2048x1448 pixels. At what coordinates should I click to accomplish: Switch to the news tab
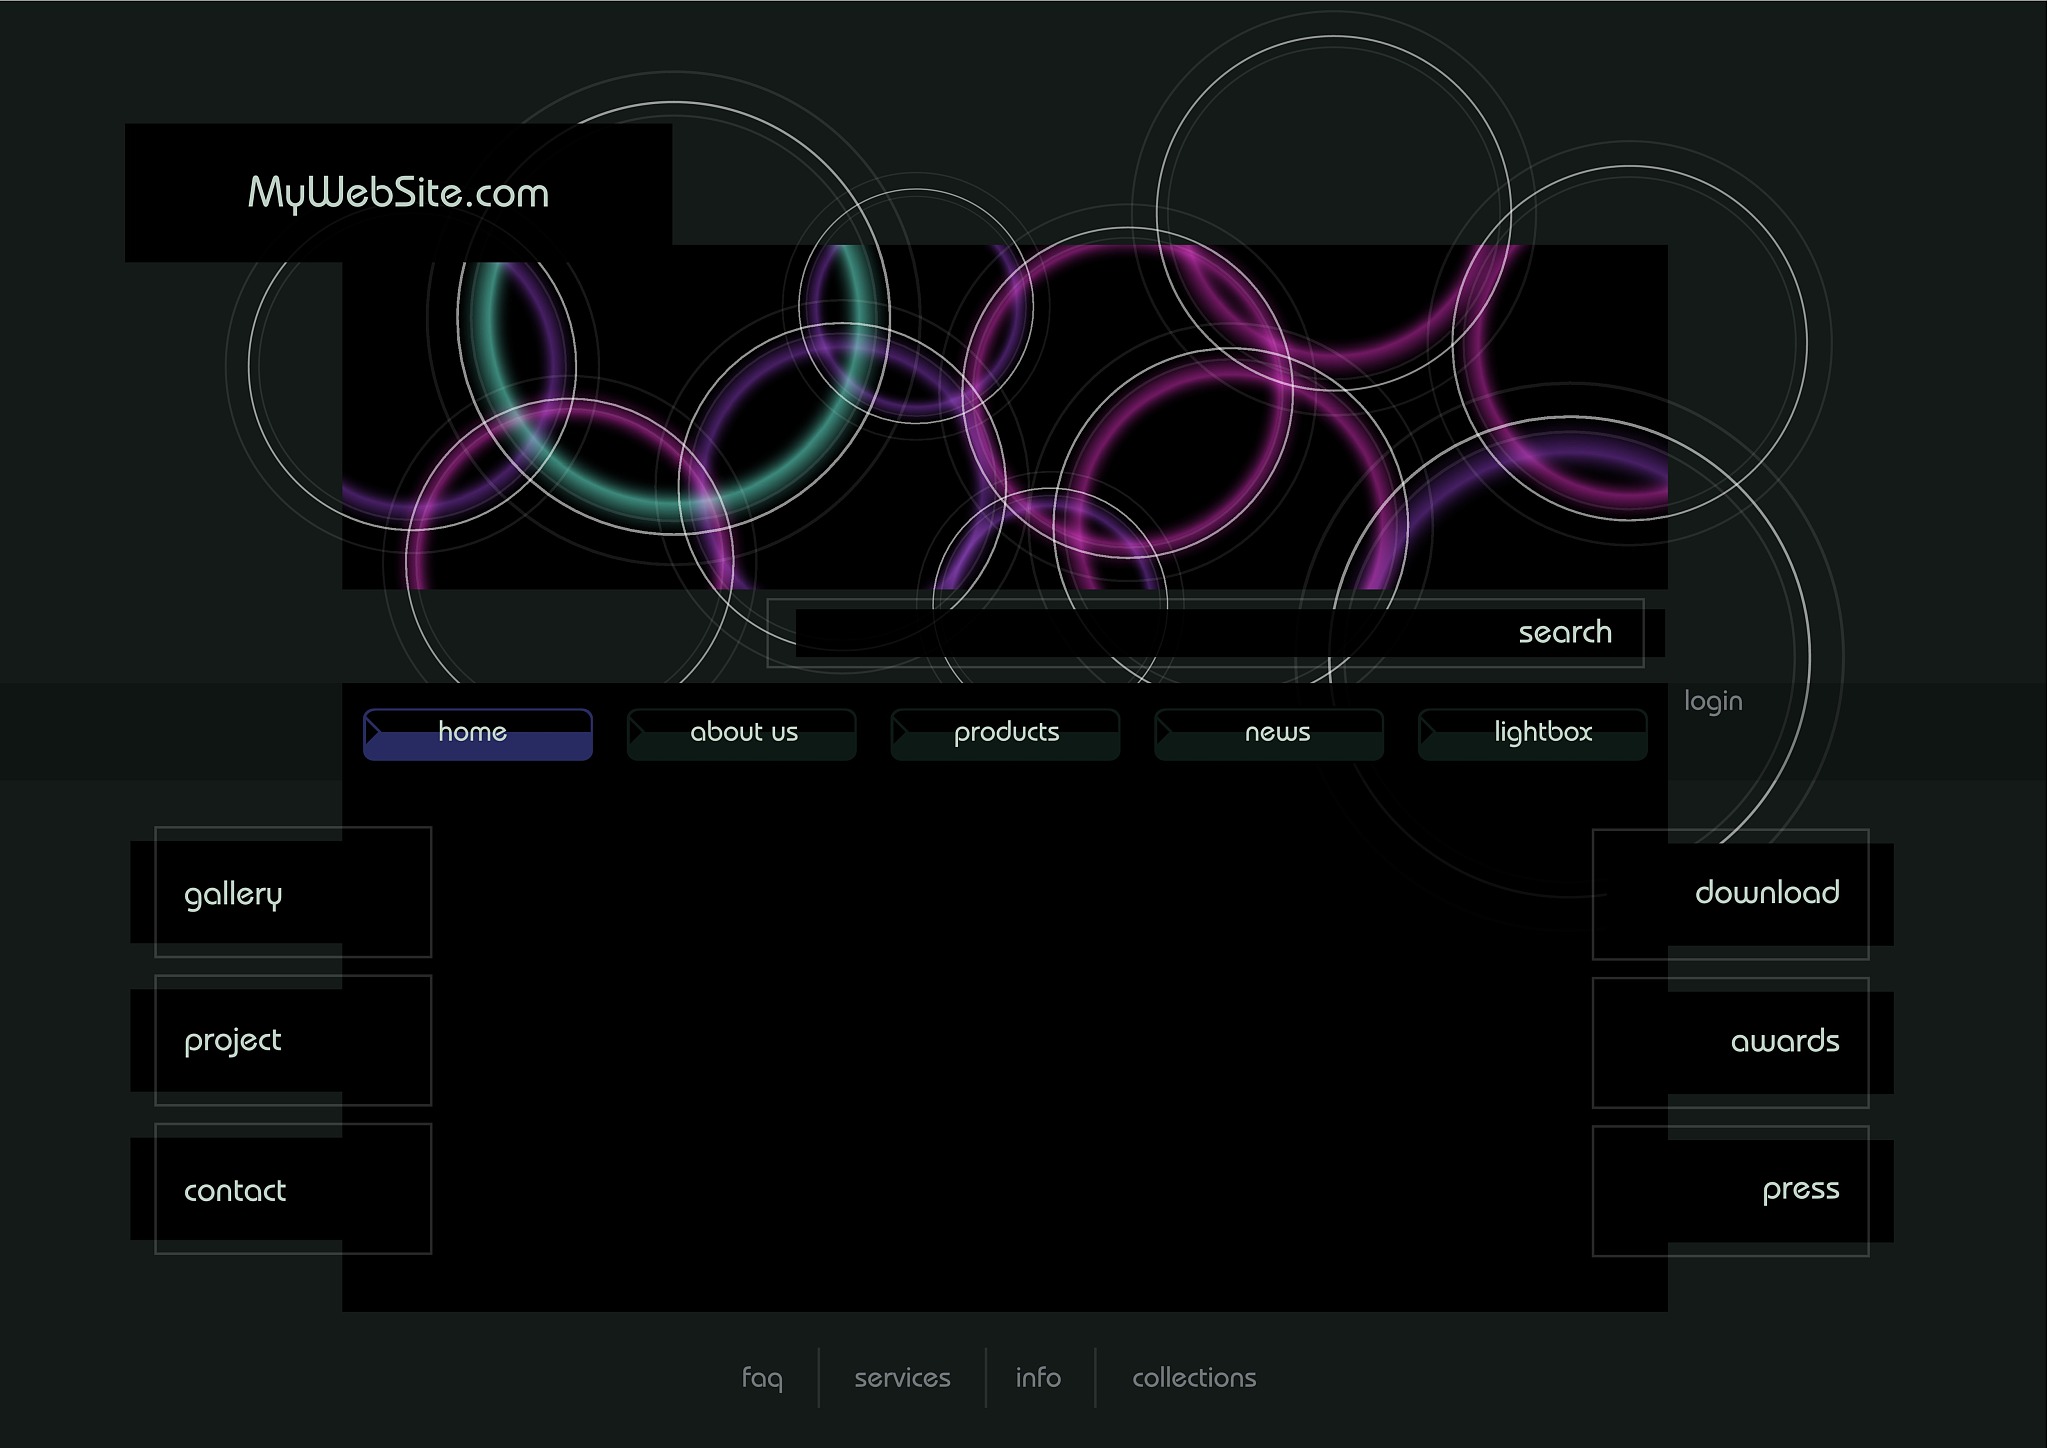1269,734
